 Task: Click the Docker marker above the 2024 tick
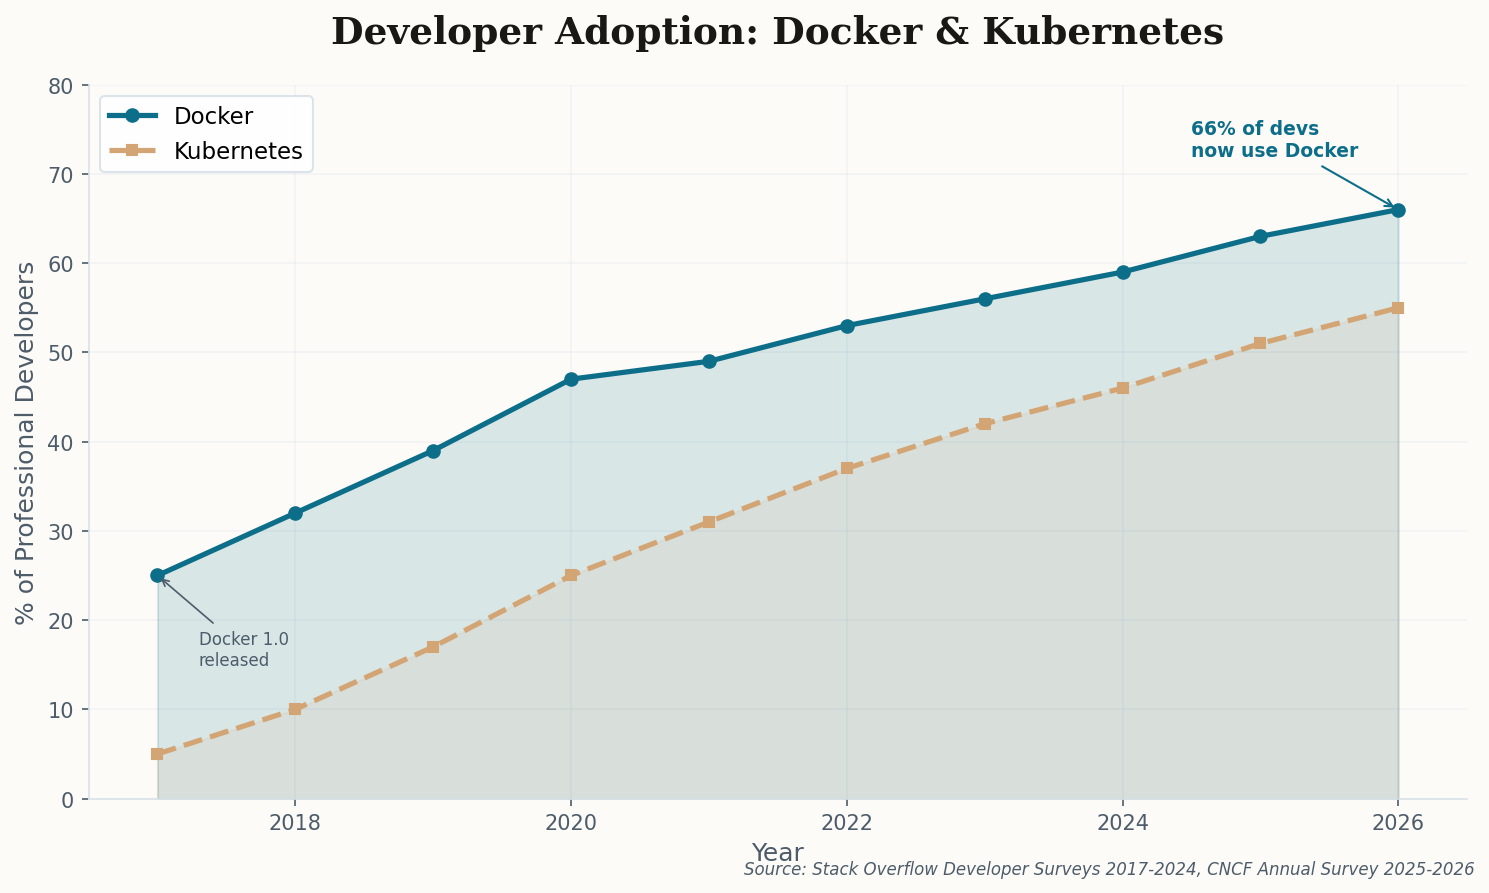(1123, 272)
